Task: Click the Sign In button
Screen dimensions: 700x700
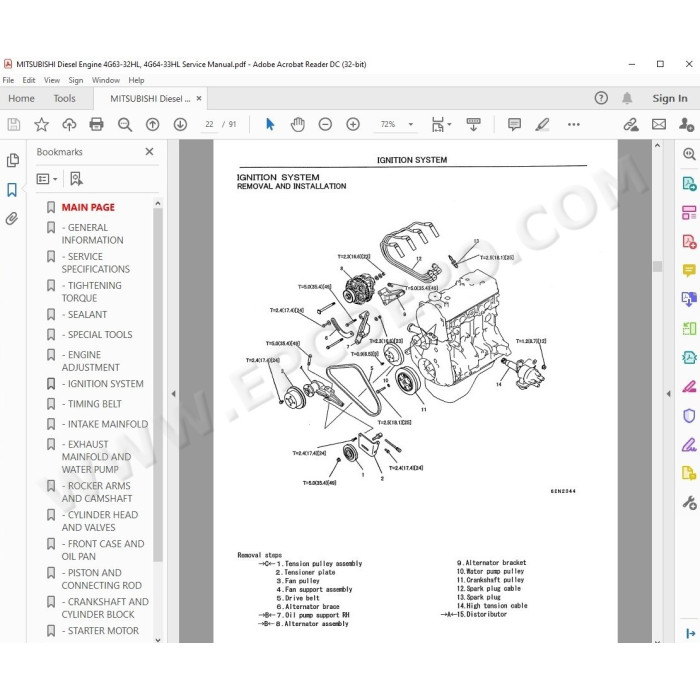Action: (x=670, y=98)
